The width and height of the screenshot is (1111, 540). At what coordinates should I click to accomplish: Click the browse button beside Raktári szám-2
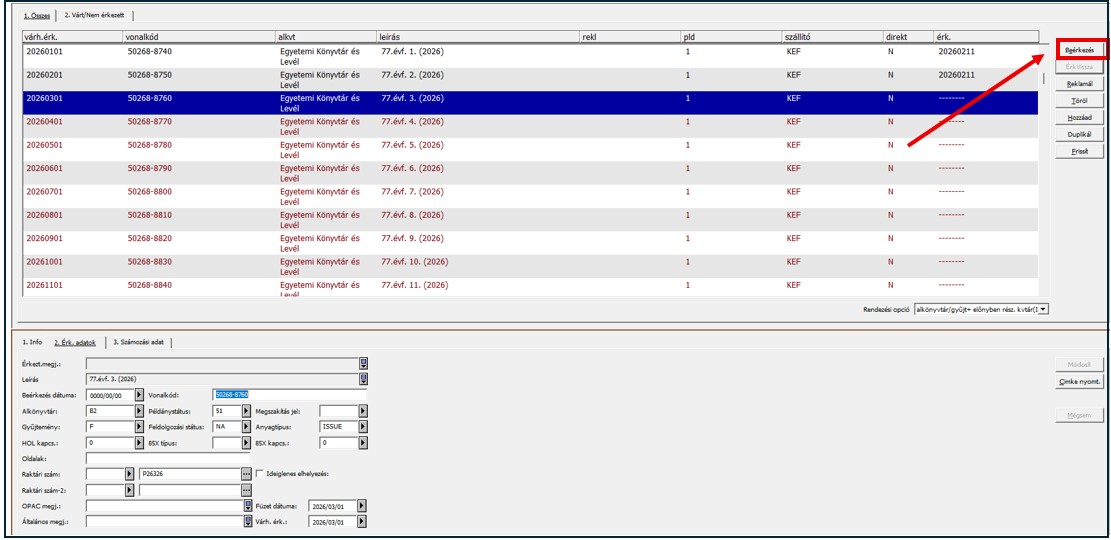point(247,490)
